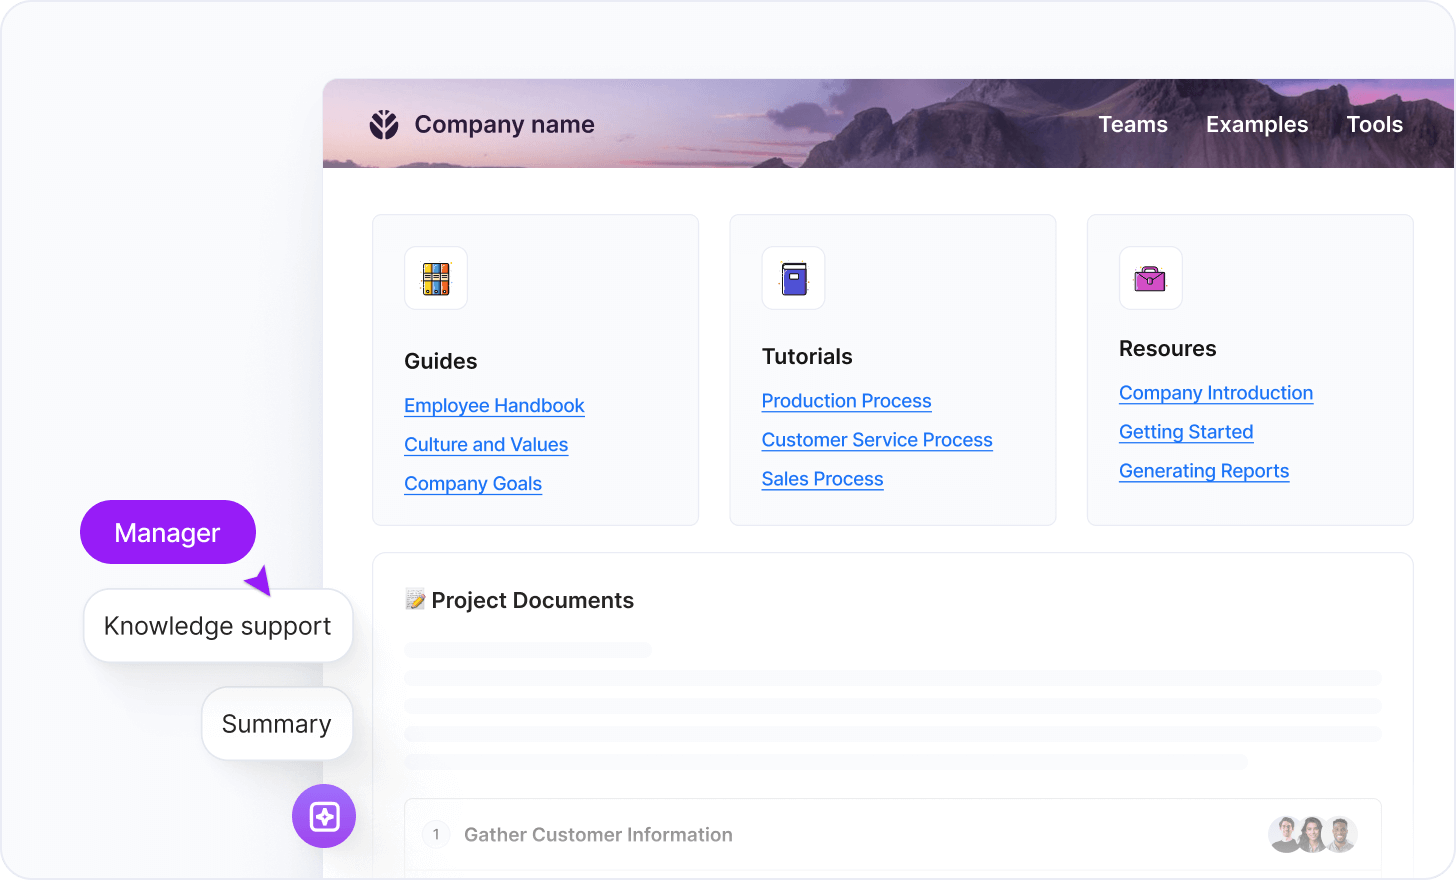The width and height of the screenshot is (1456, 880).
Task: Click the assignee avatars on Gather Customer Information
Action: click(1312, 834)
